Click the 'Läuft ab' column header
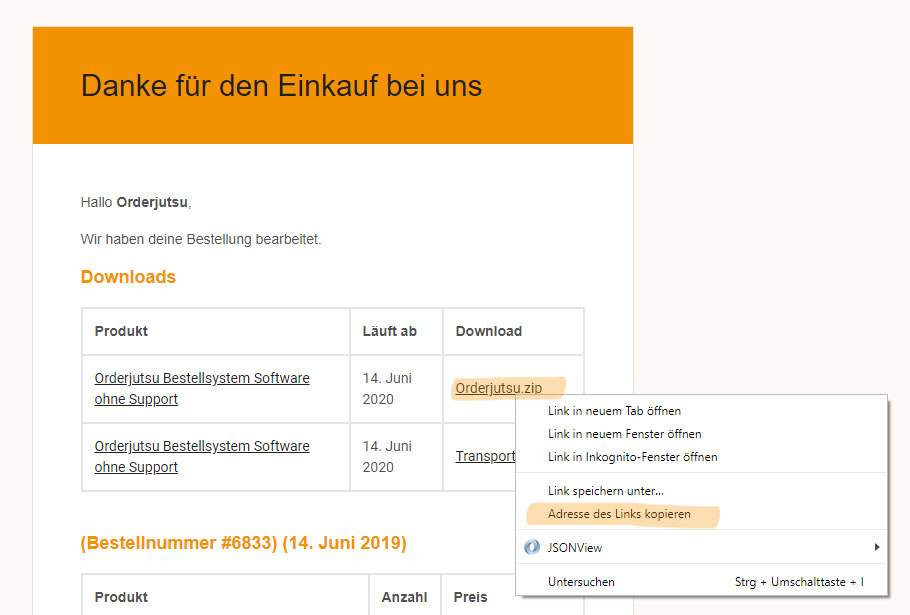Image resolution: width=910 pixels, height=615 pixels. point(389,331)
